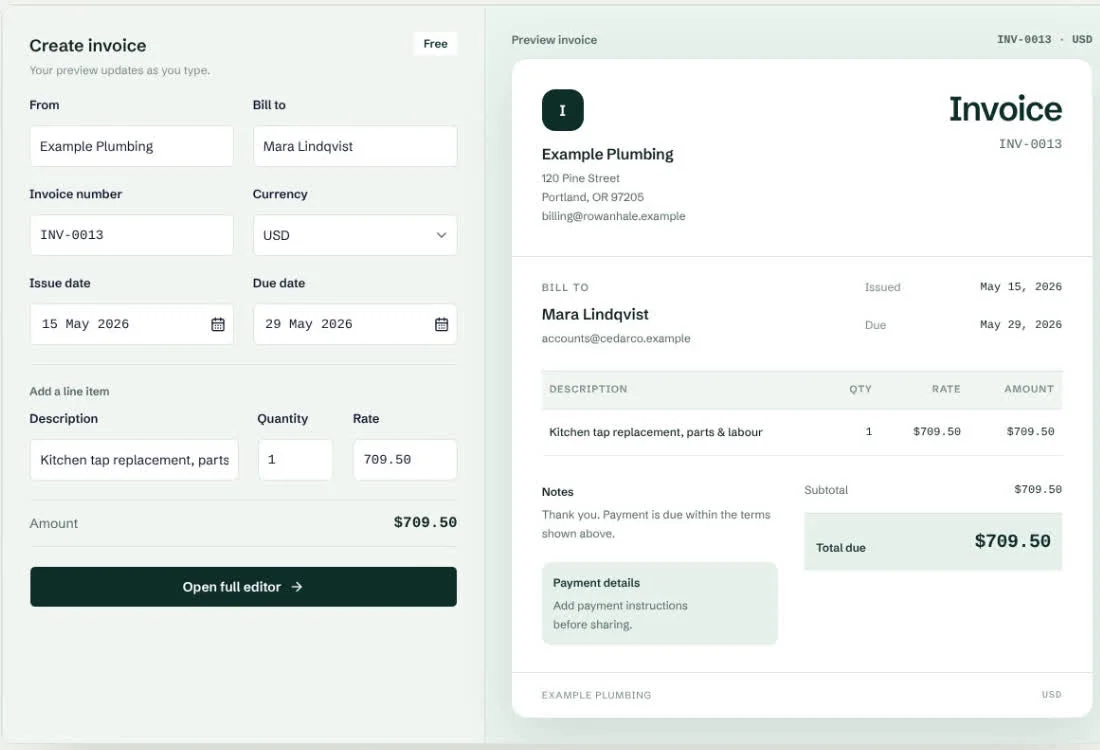Viewport: 1100px width, 750px height.
Task: Click the Amount value beside the Amount label
Action: [x=425, y=522]
